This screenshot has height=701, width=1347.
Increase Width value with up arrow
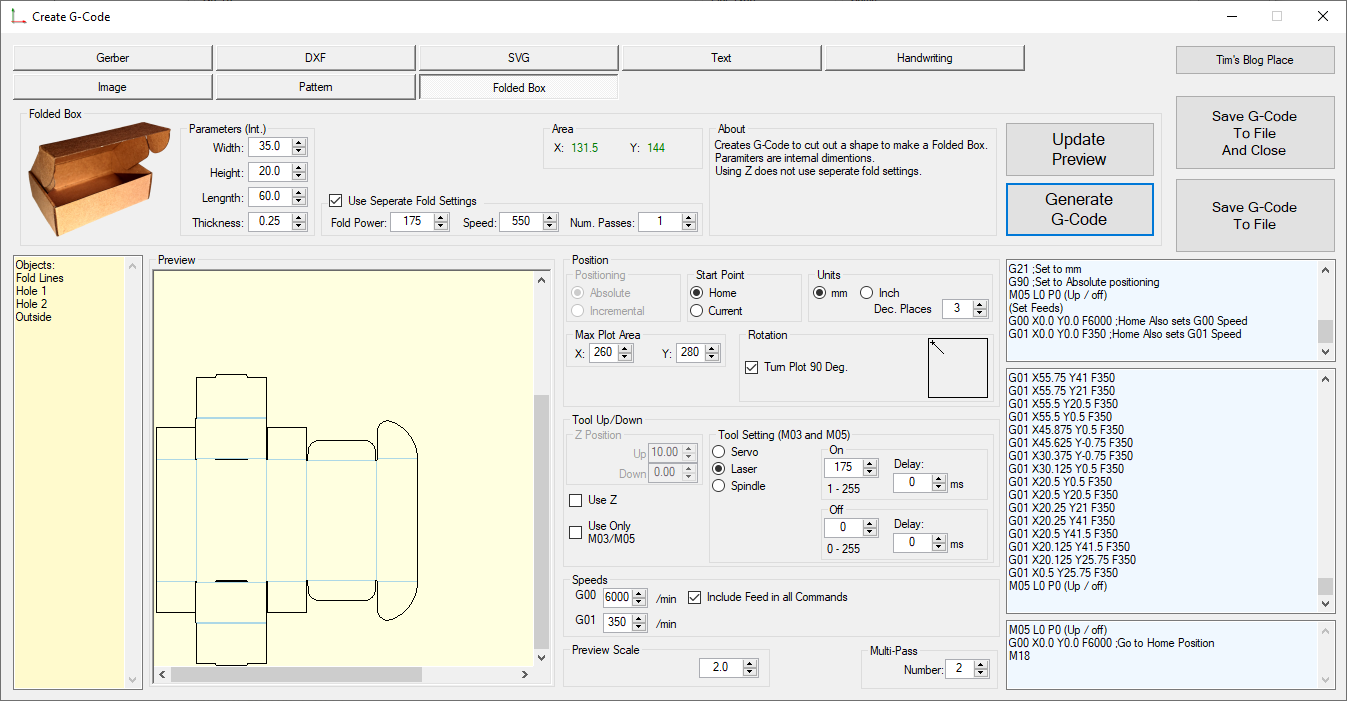coord(299,143)
